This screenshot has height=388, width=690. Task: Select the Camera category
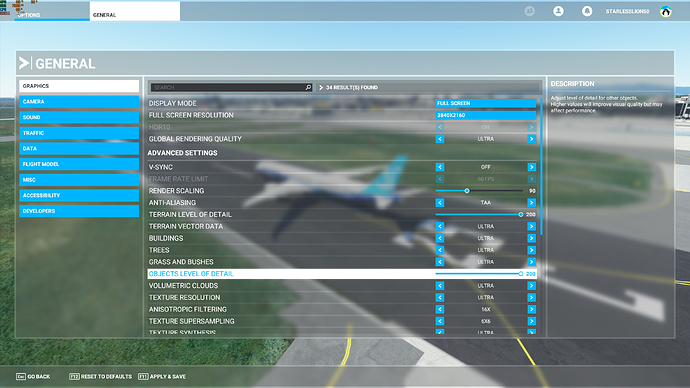[x=79, y=102]
